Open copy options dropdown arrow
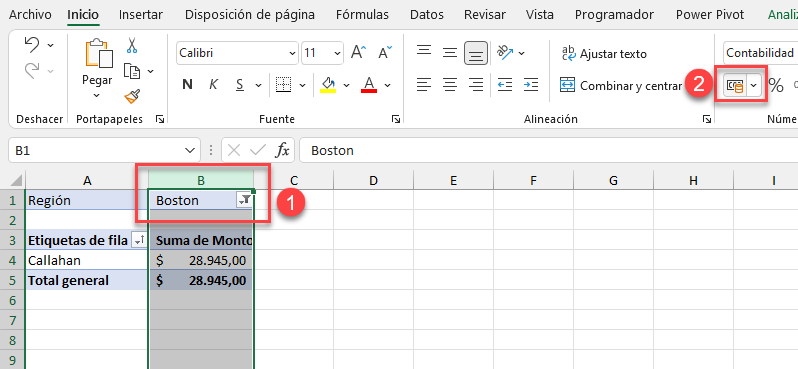 coord(150,71)
